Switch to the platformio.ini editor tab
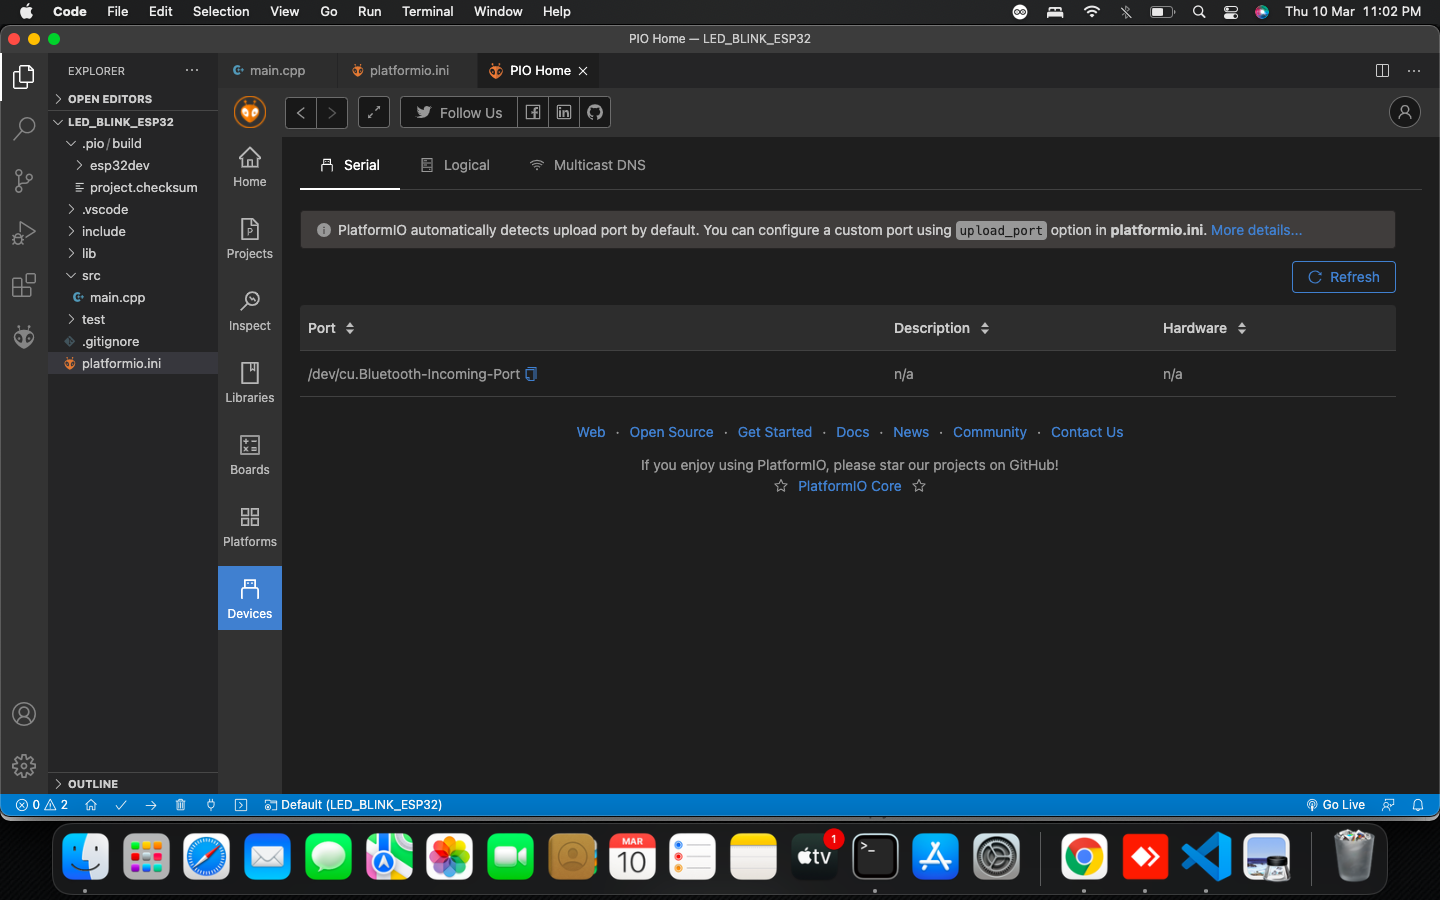Screen dimensions: 1440x900 pos(408,70)
